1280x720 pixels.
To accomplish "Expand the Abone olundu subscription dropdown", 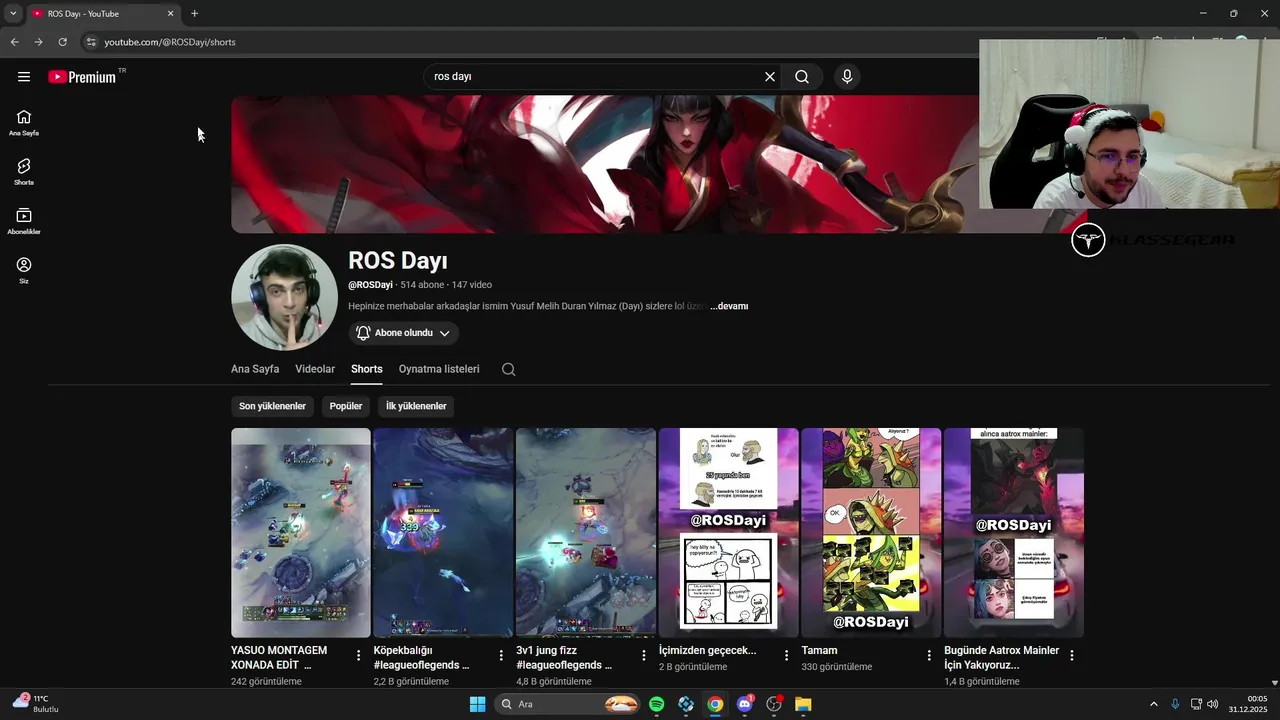I will click(x=404, y=333).
